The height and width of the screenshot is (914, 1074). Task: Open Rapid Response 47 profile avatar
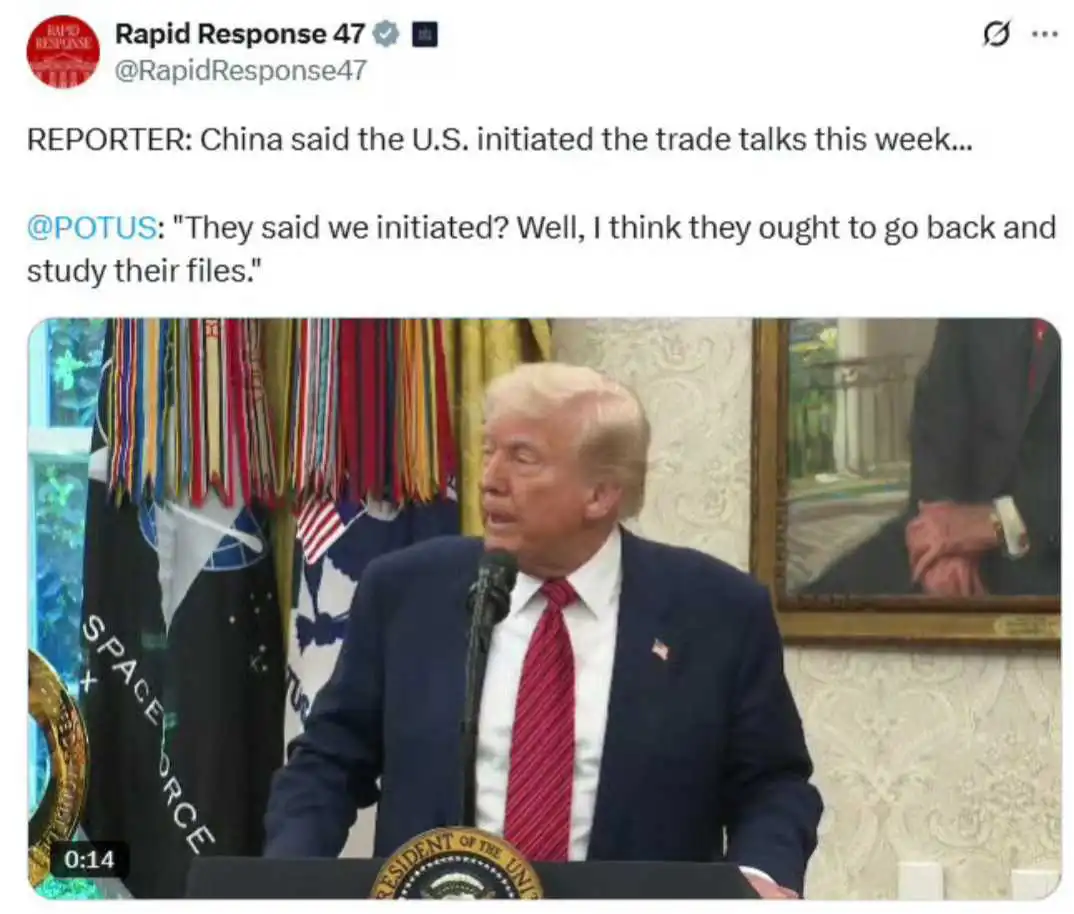click(63, 52)
